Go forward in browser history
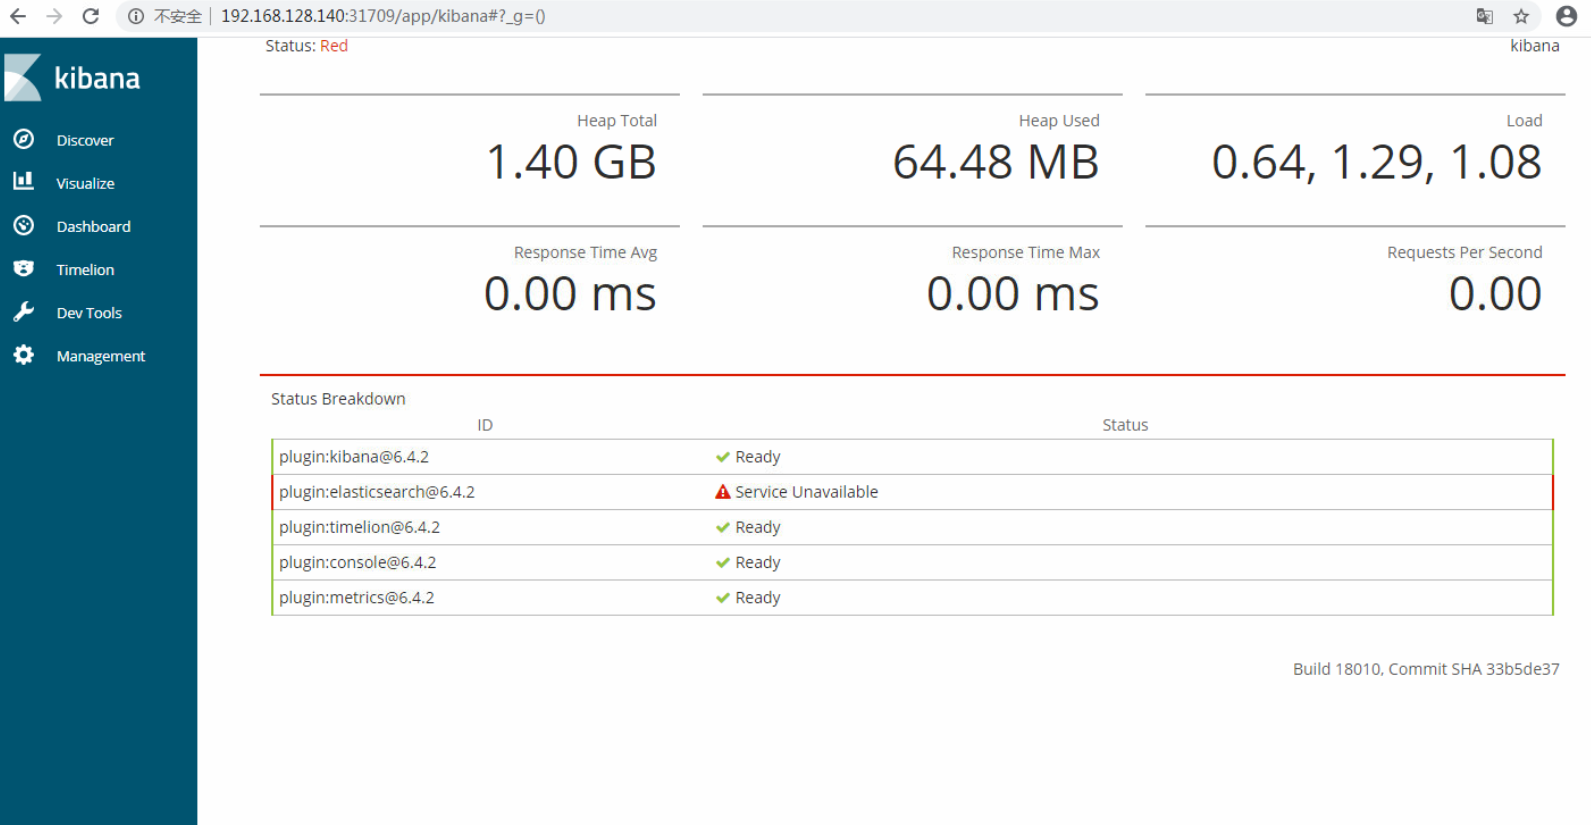Viewport: 1591px width, 825px height. [54, 16]
